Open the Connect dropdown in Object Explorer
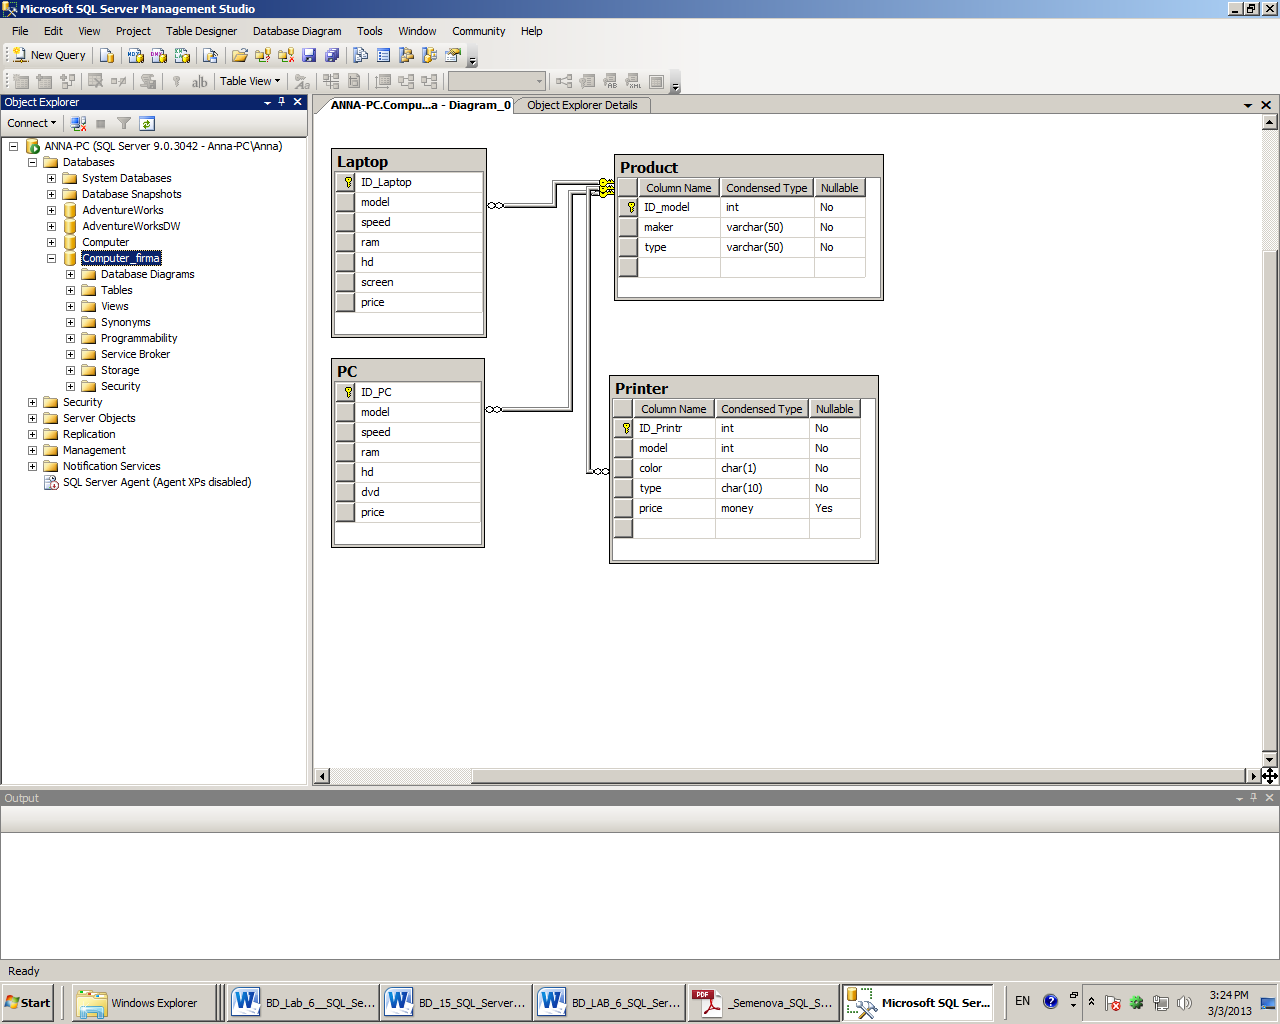 31,123
